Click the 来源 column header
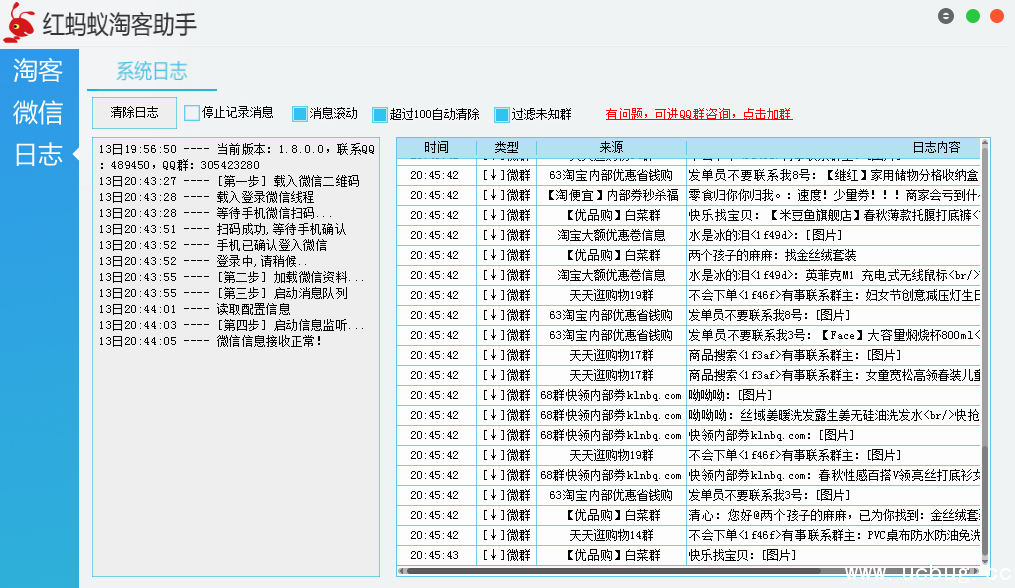 [611, 148]
